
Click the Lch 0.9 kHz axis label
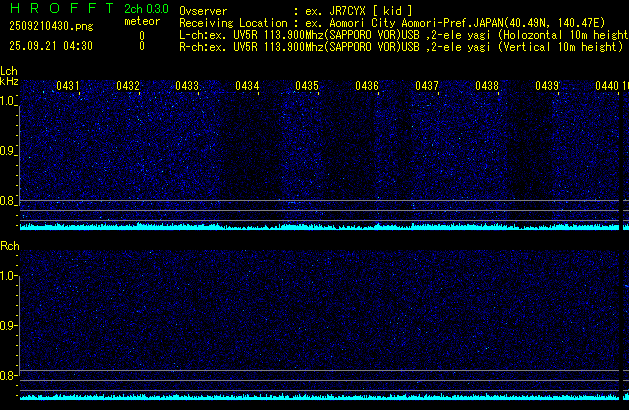point(8,151)
